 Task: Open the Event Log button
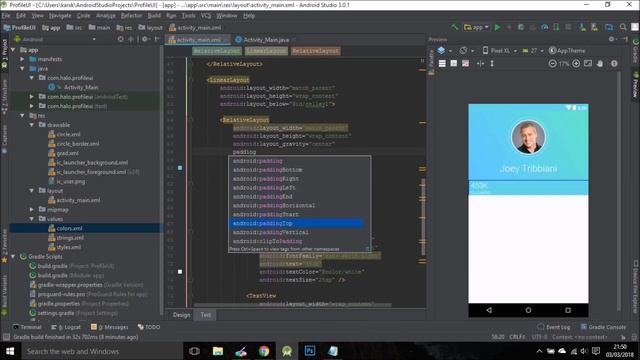(x=553, y=327)
